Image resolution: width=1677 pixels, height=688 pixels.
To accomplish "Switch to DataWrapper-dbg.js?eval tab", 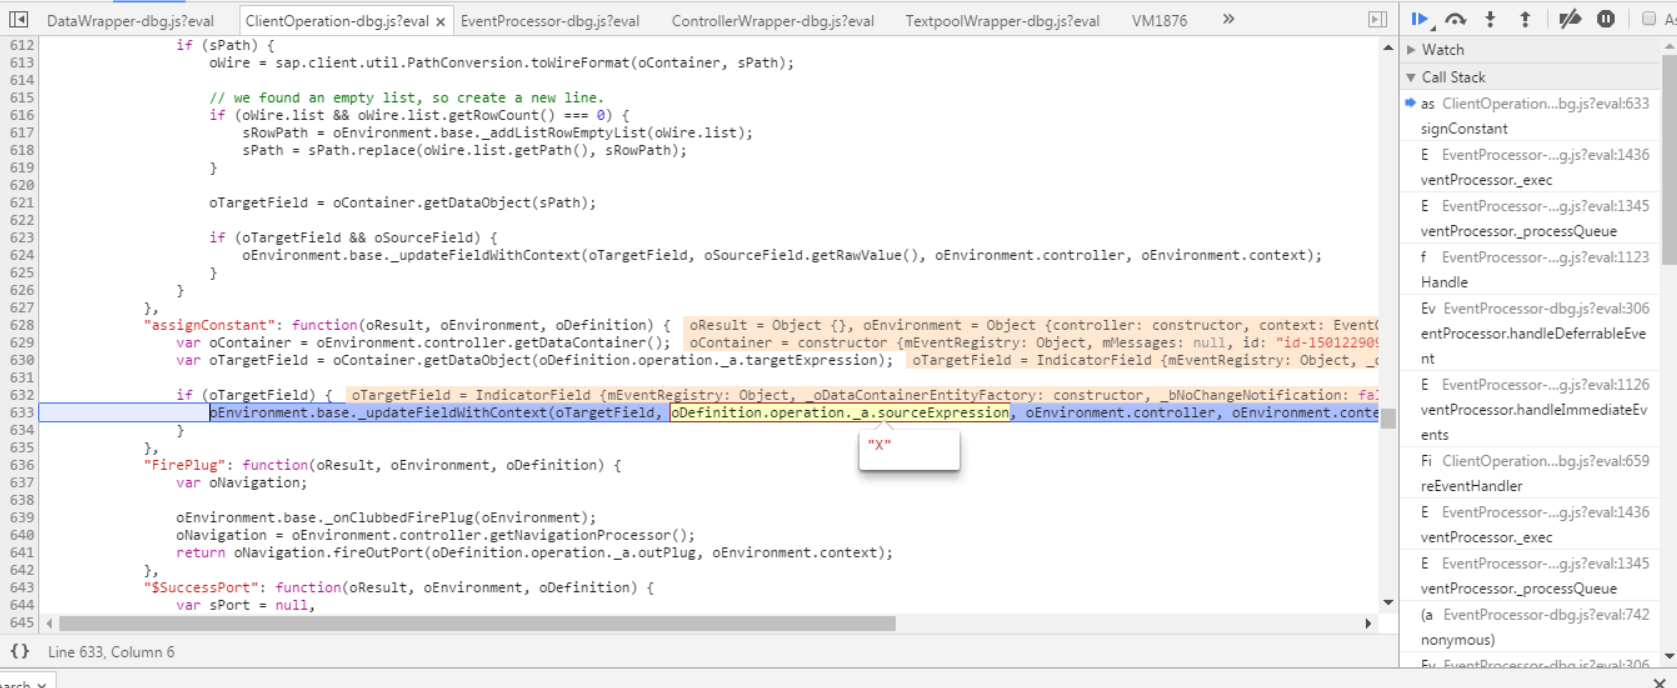I will pyautogui.click(x=130, y=21).
